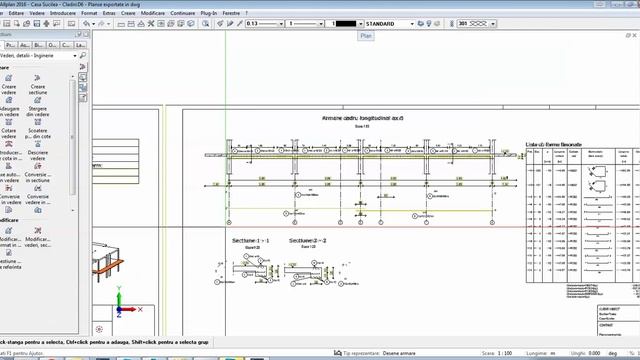The width and height of the screenshot is (640, 360).
Task: Select the Stergere din vedere tool
Action: click(x=38, y=107)
